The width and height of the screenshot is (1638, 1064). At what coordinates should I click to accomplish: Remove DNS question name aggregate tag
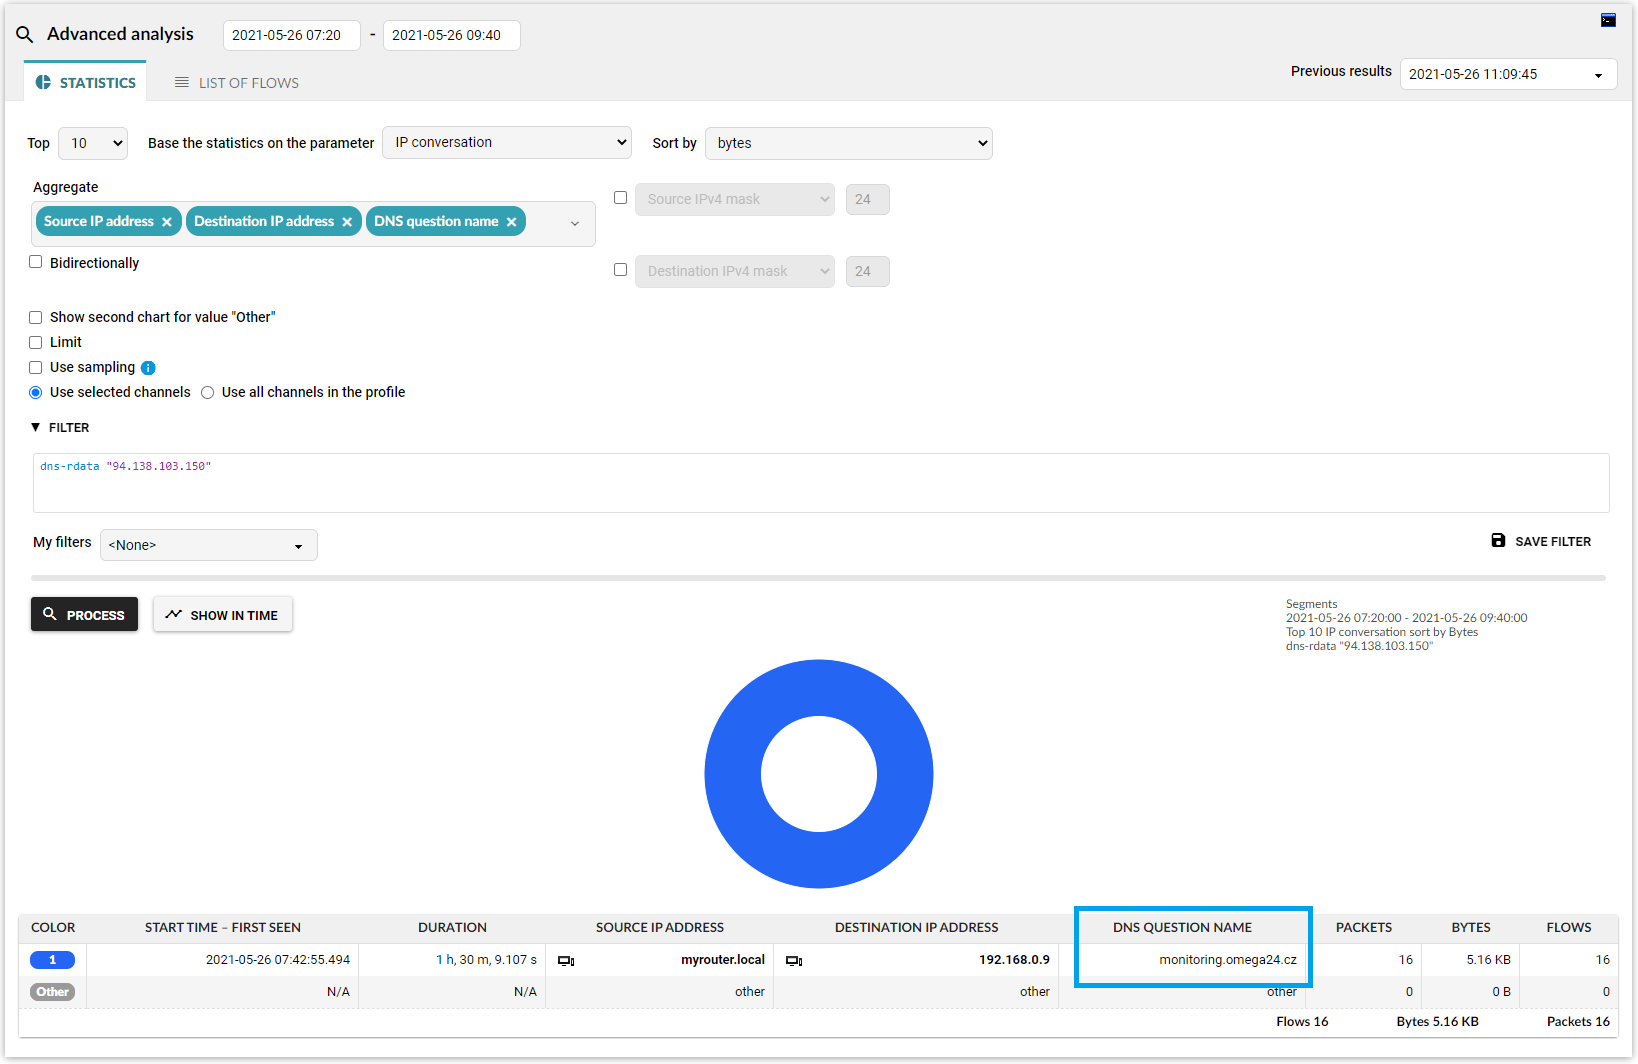pos(511,222)
